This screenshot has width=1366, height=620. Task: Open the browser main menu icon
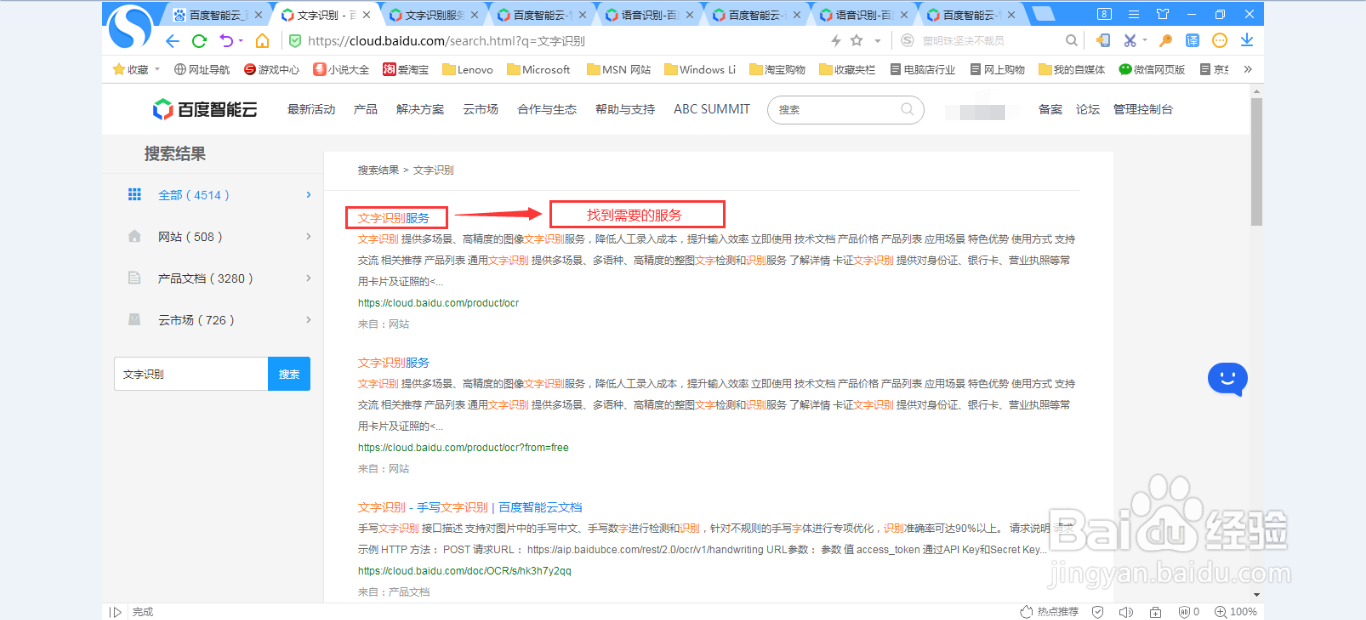click(x=1133, y=14)
